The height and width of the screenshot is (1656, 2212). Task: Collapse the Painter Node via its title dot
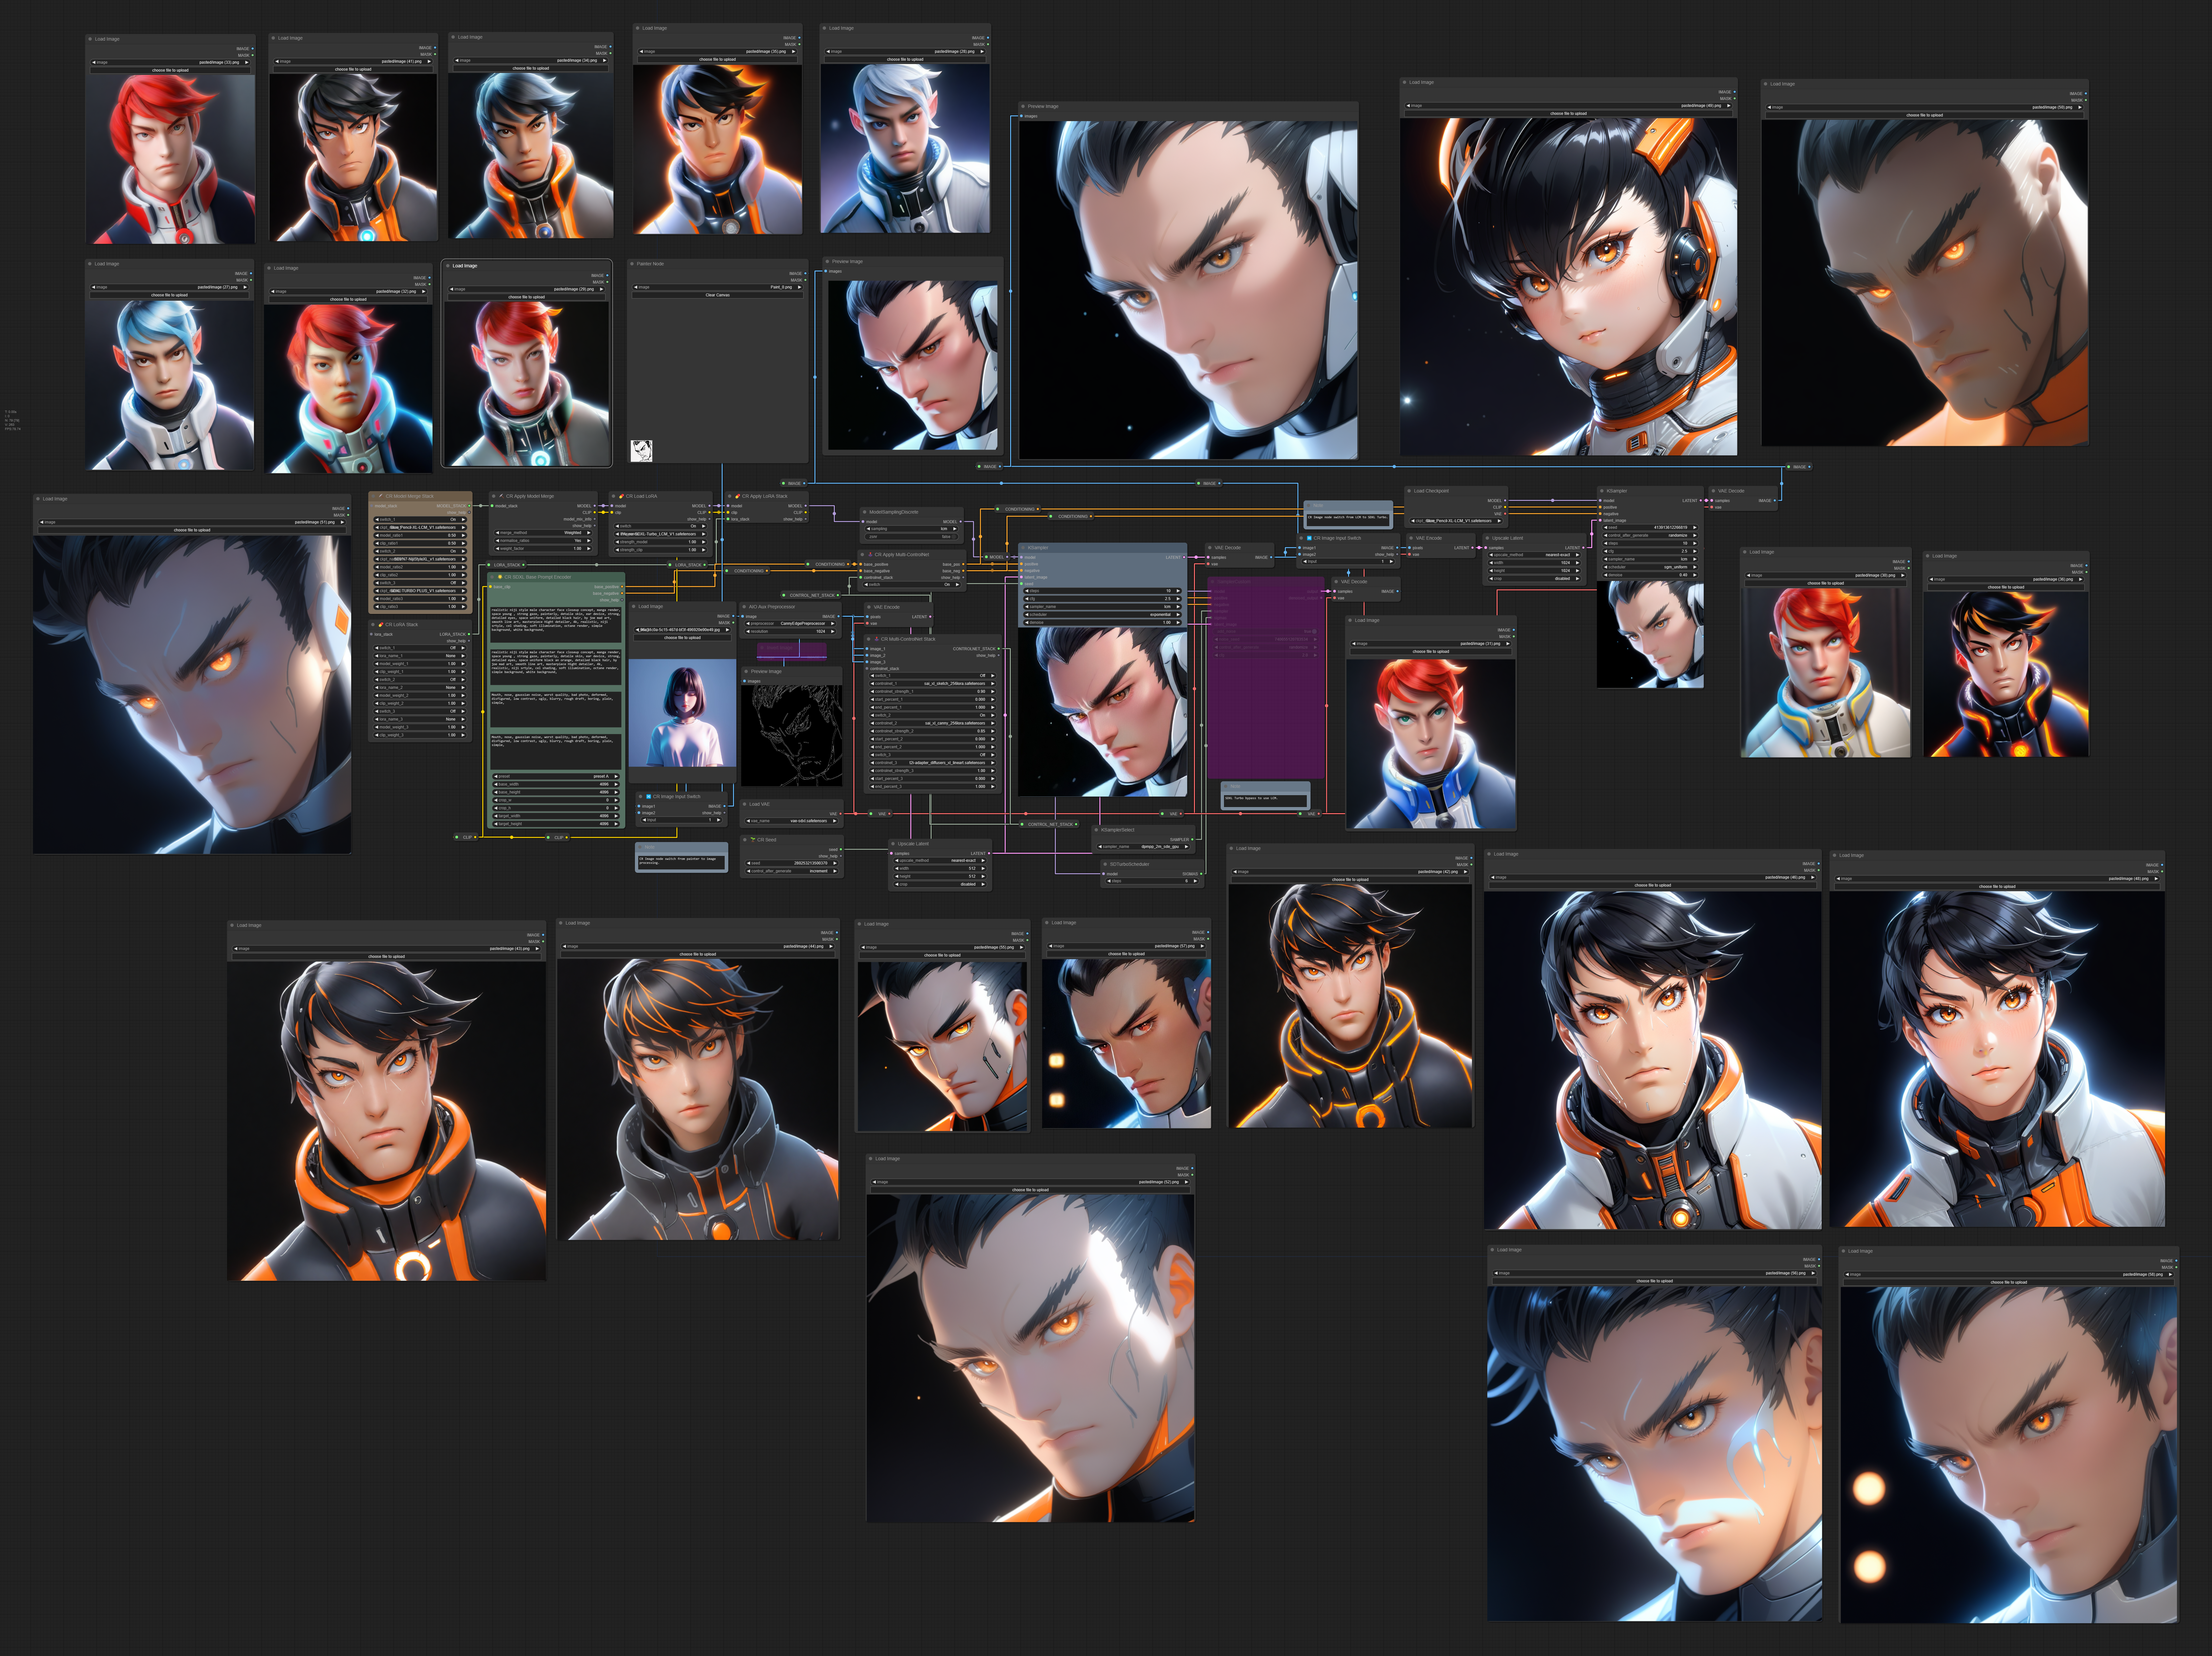[632, 264]
